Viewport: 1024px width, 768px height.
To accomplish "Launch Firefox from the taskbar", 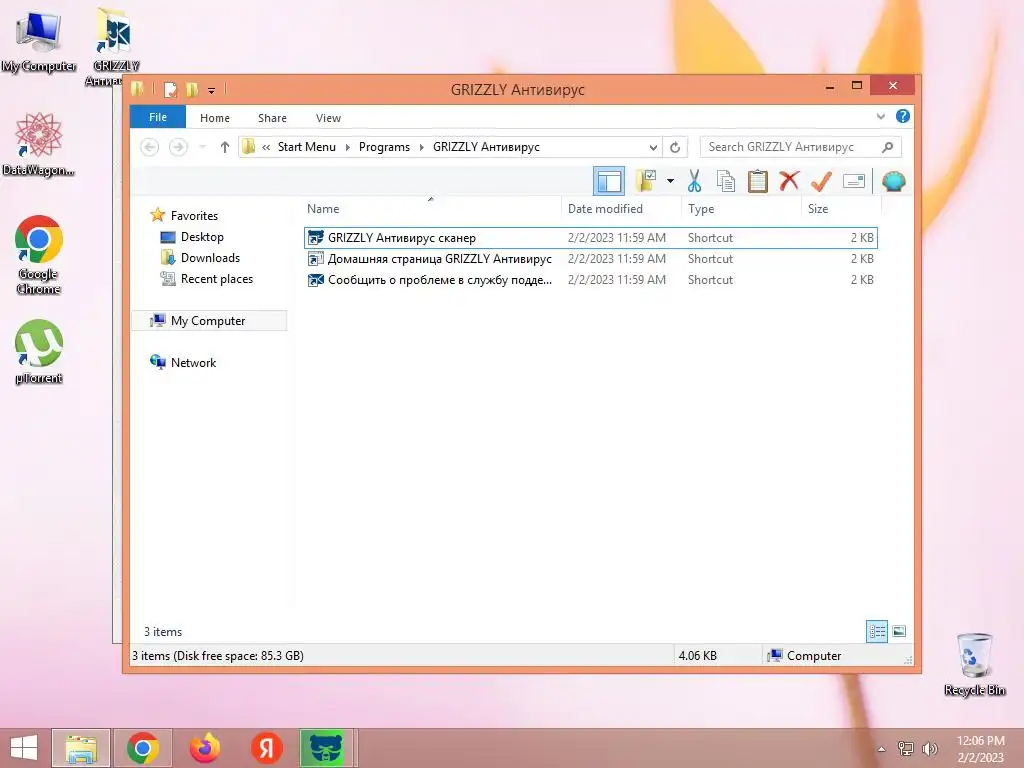I will point(204,748).
